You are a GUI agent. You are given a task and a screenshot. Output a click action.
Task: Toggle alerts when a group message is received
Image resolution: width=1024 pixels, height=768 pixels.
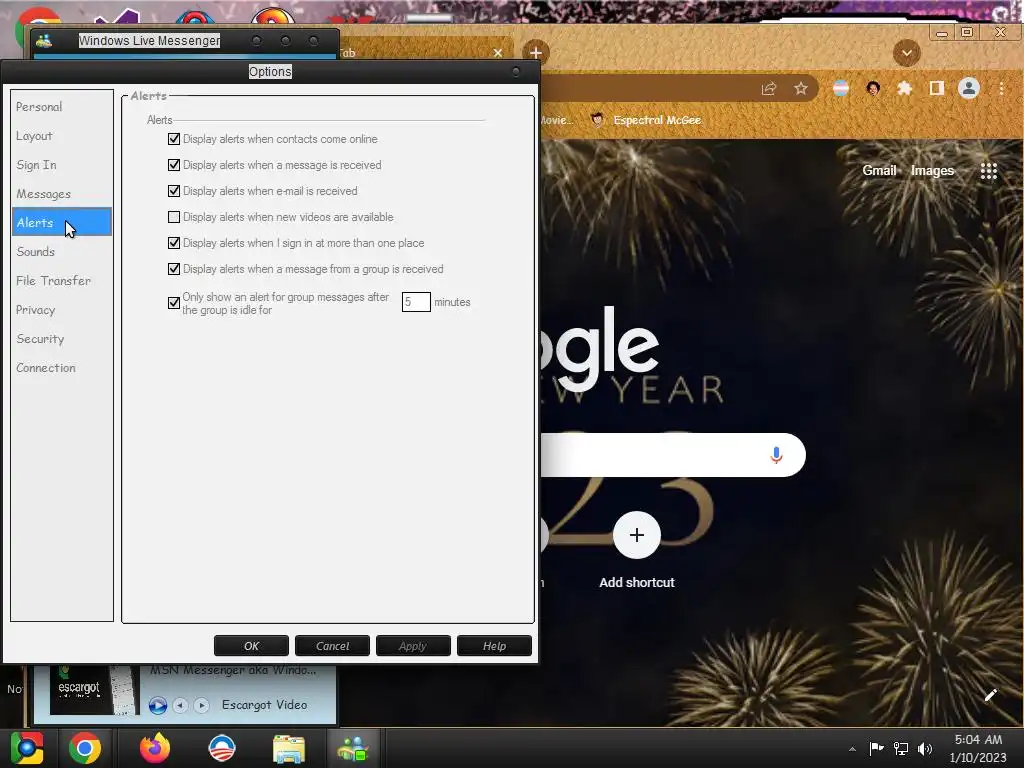pyautogui.click(x=174, y=269)
